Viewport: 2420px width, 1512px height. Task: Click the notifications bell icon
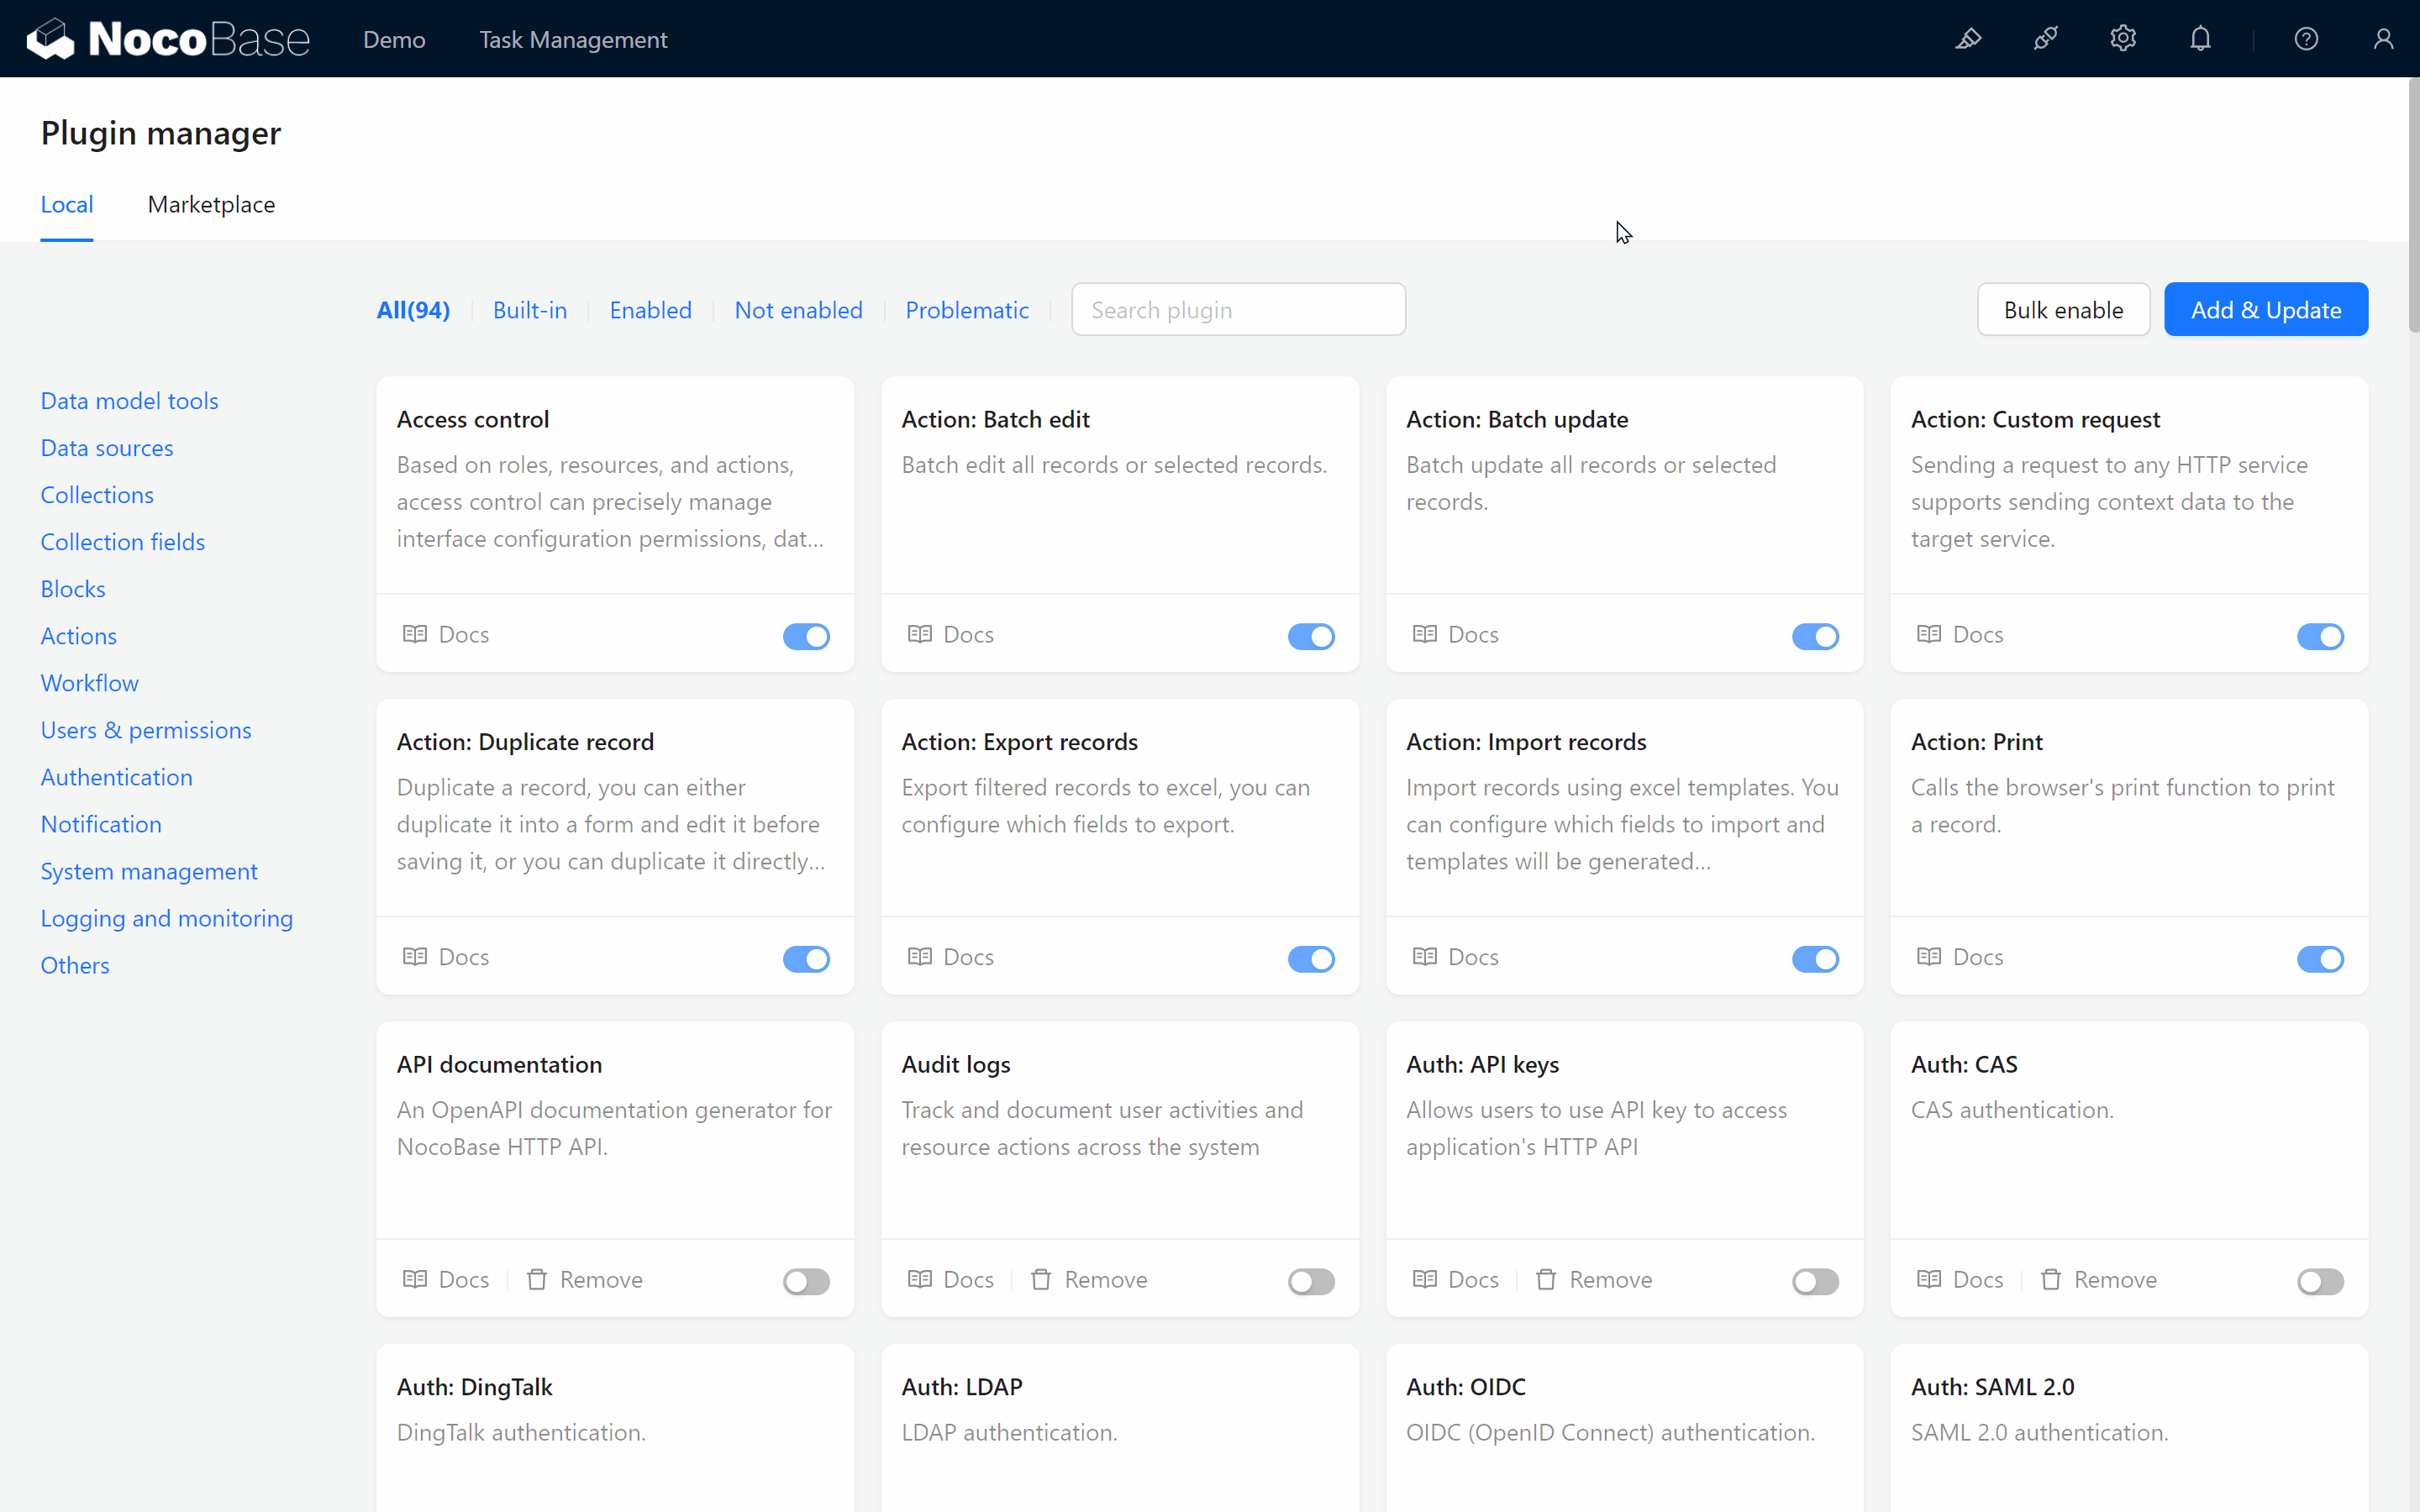tap(2201, 39)
